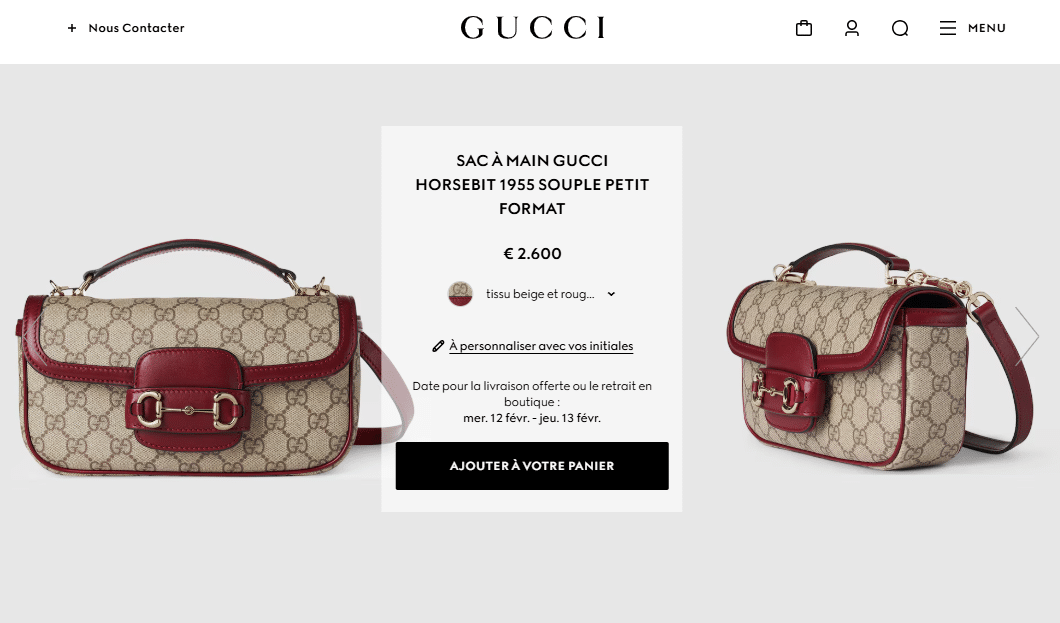Screen dimensions: 1060x623
Task: Open Nous Contacter panel
Action: pyautogui.click(x=136, y=28)
